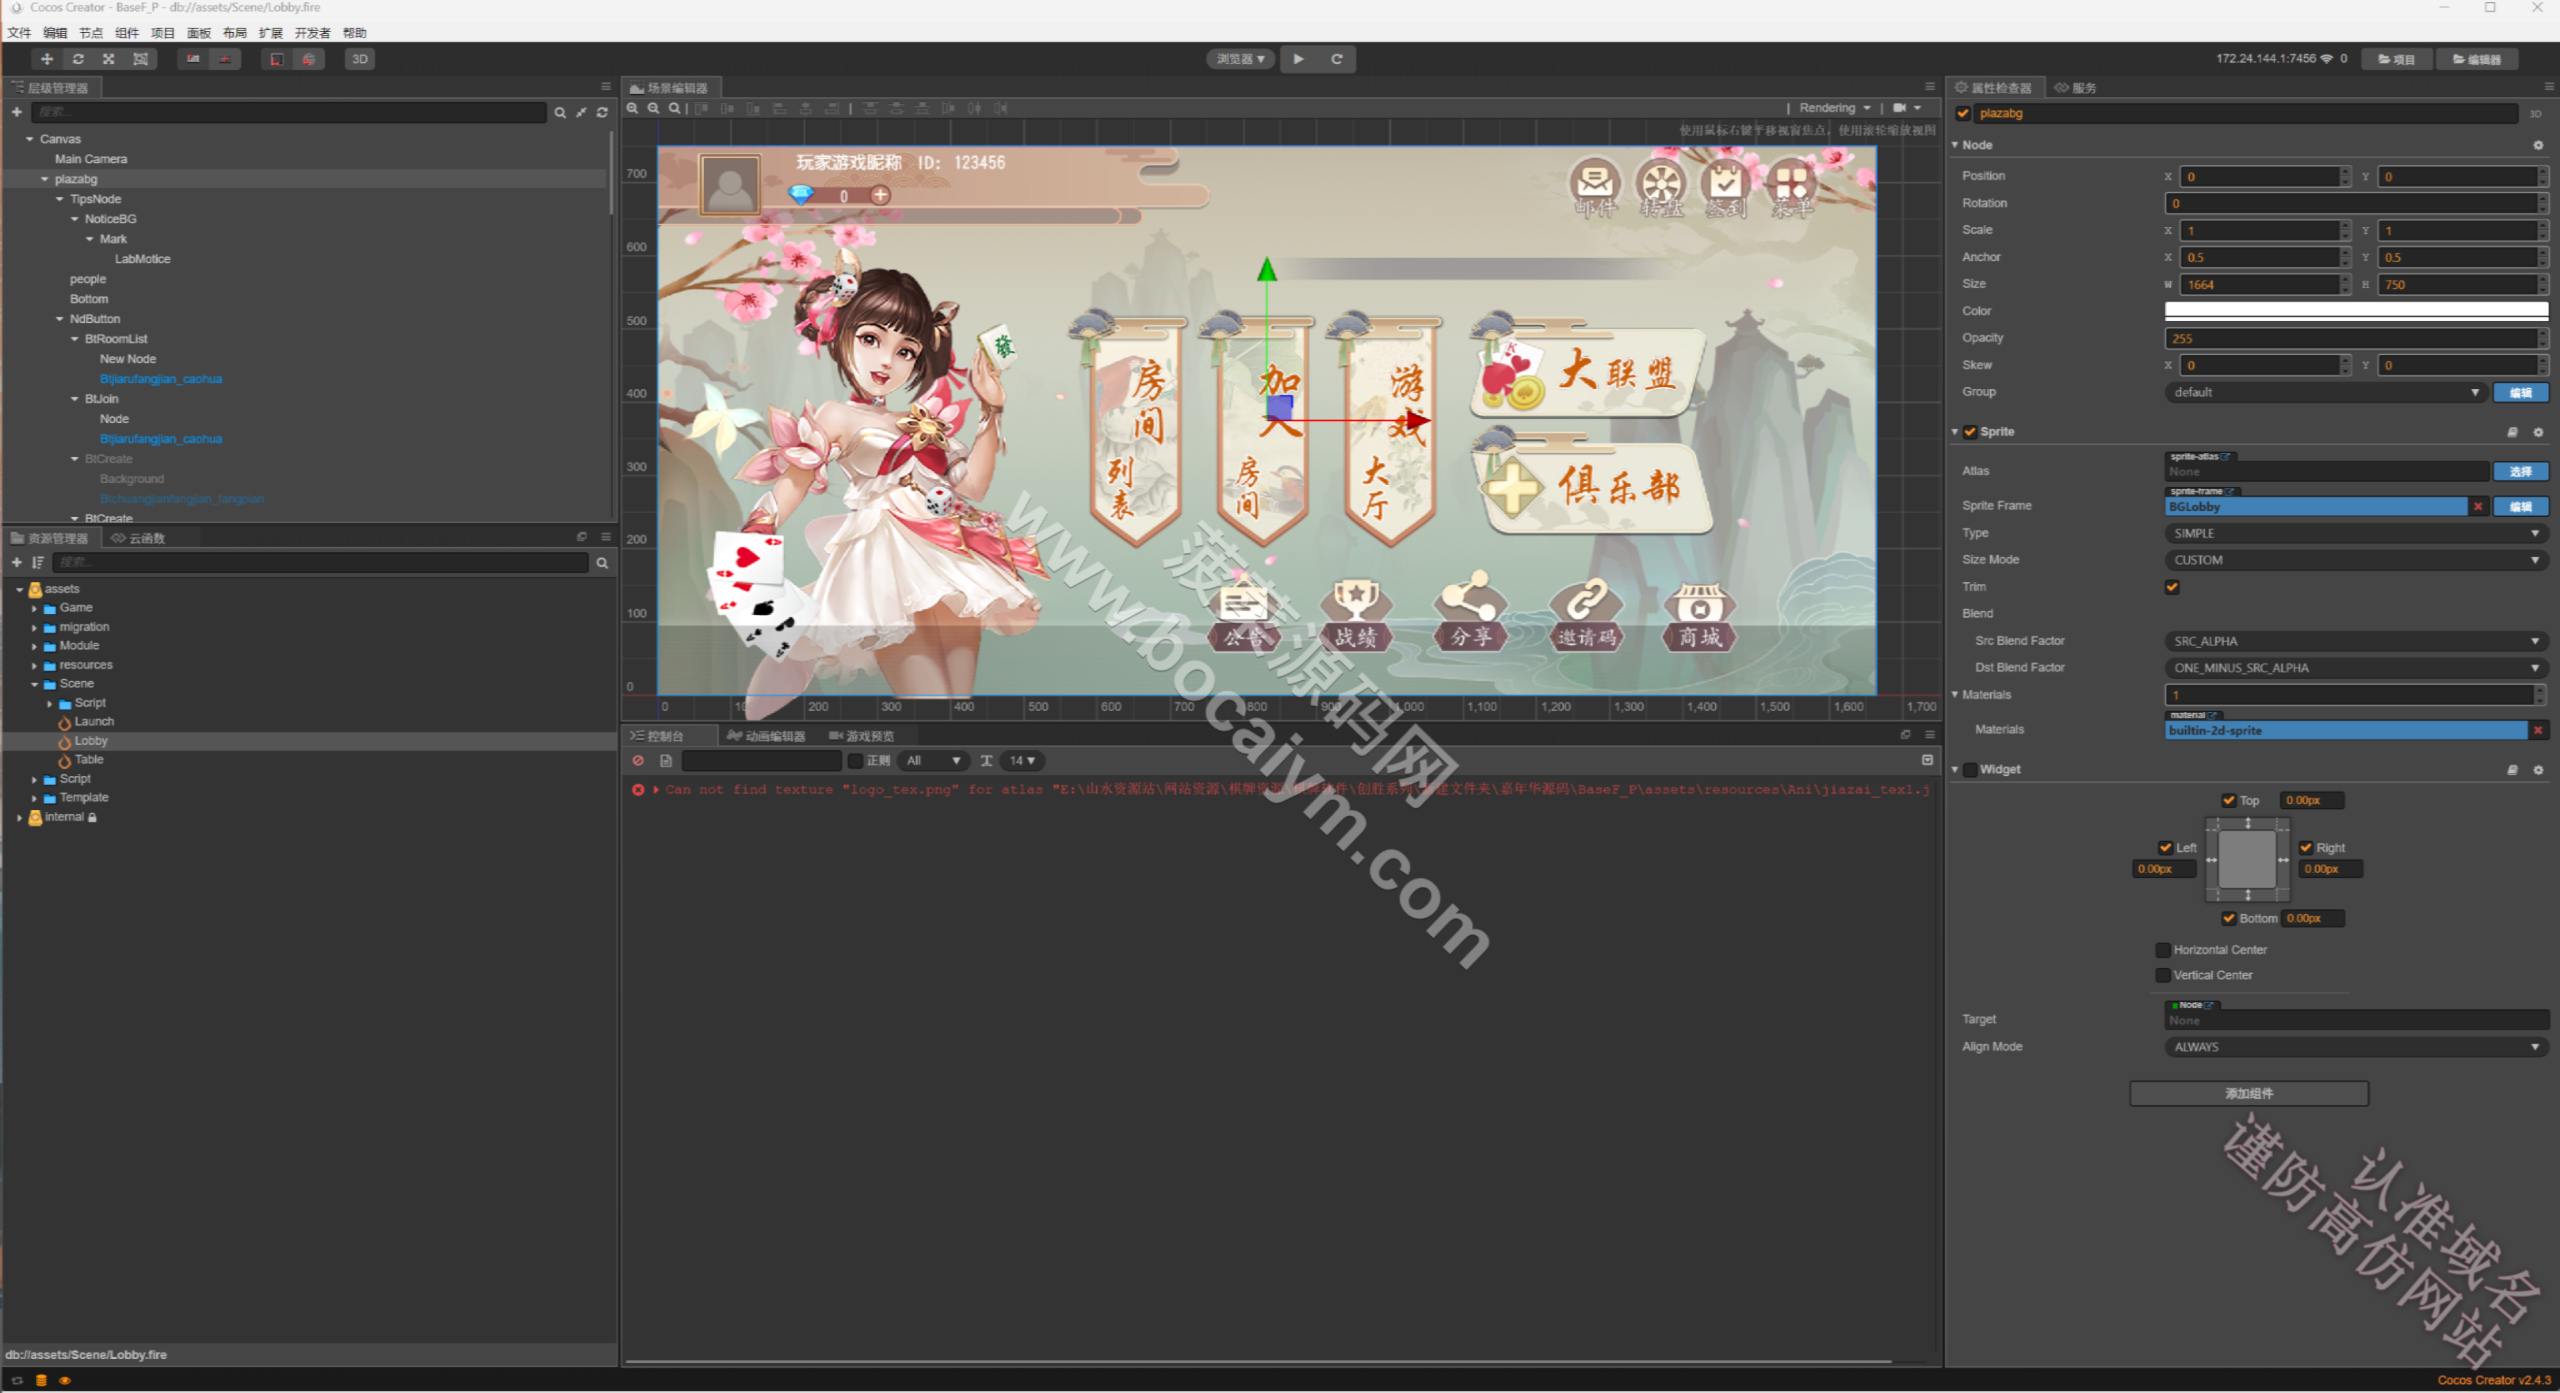Image resolution: width=2560 pixels, height=1393 pixels.
Task: Click the play preview button
Action: tap(1298, 59)
